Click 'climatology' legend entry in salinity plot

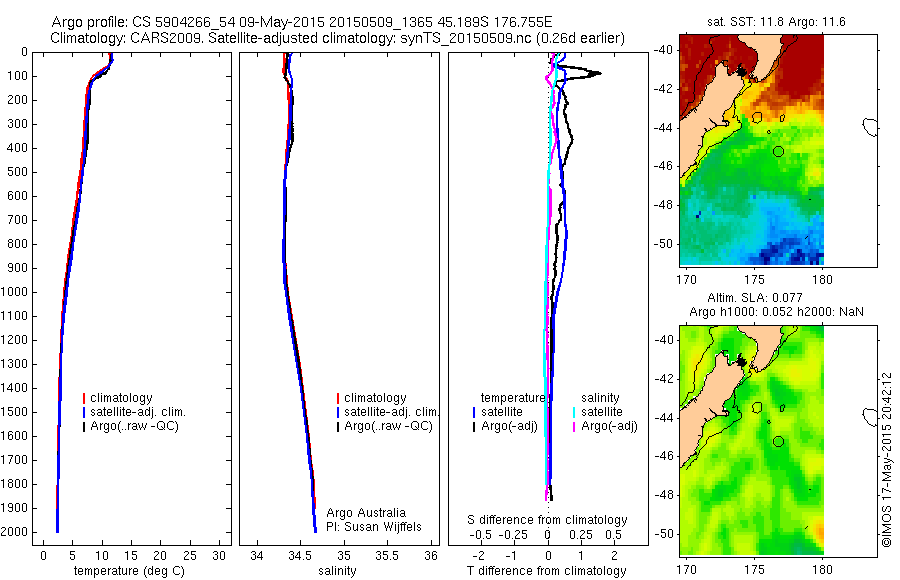point(375,398)
